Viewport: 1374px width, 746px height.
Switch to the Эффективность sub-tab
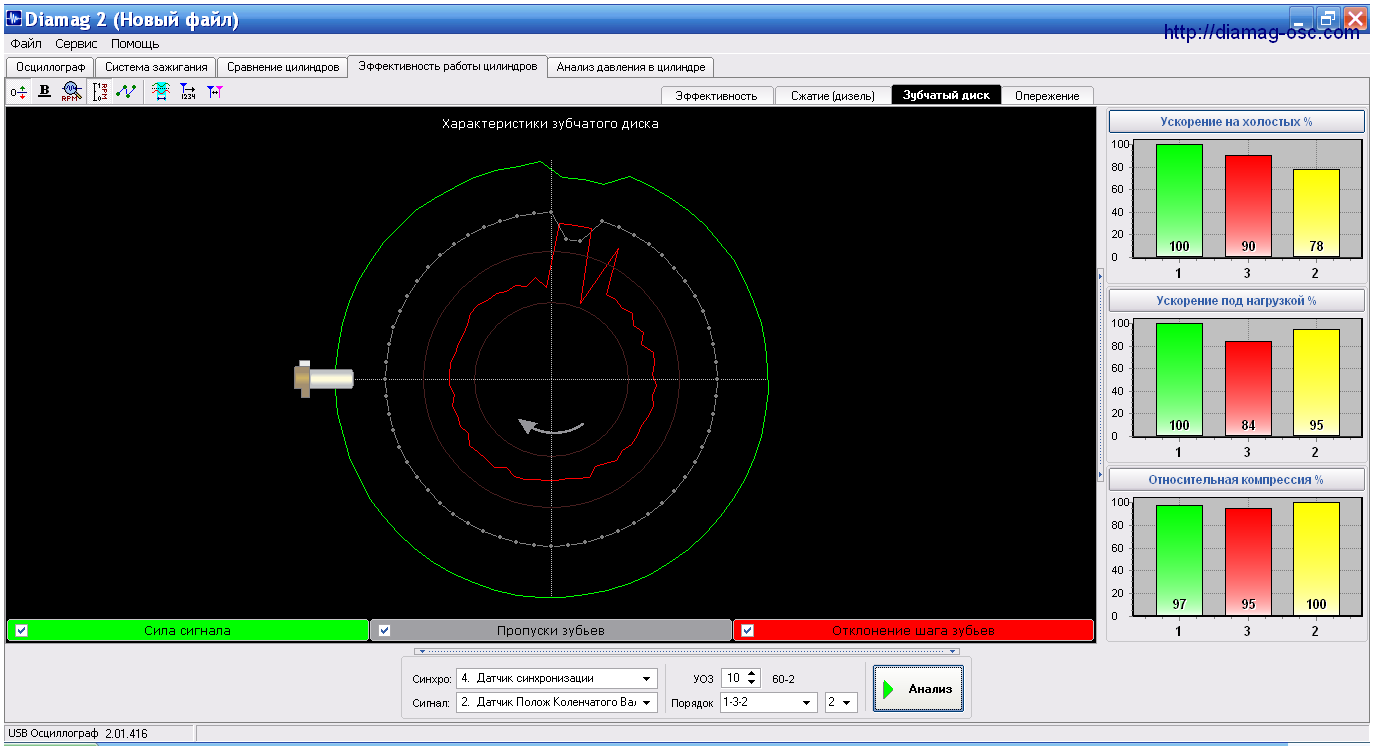coord(717,96)
